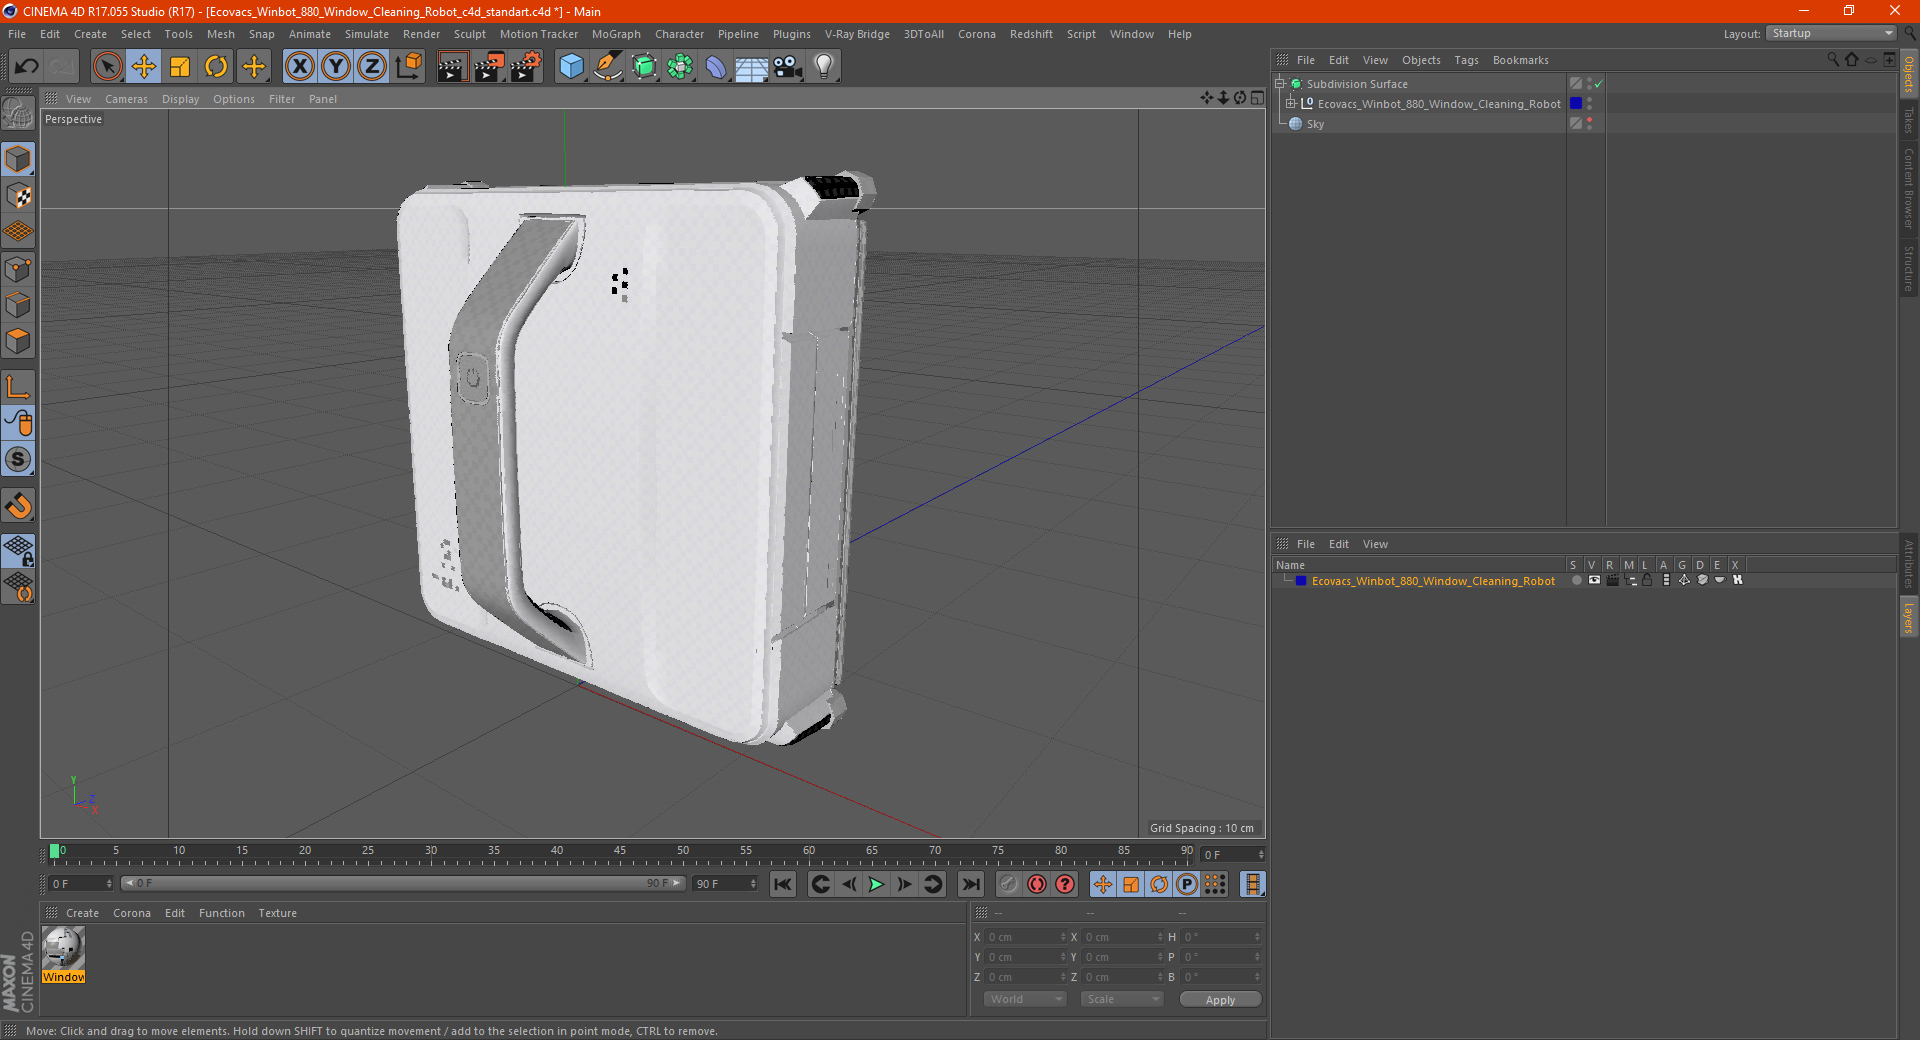Play animation forward
Screen dimensions: 1920x1040
click(876, 884)
